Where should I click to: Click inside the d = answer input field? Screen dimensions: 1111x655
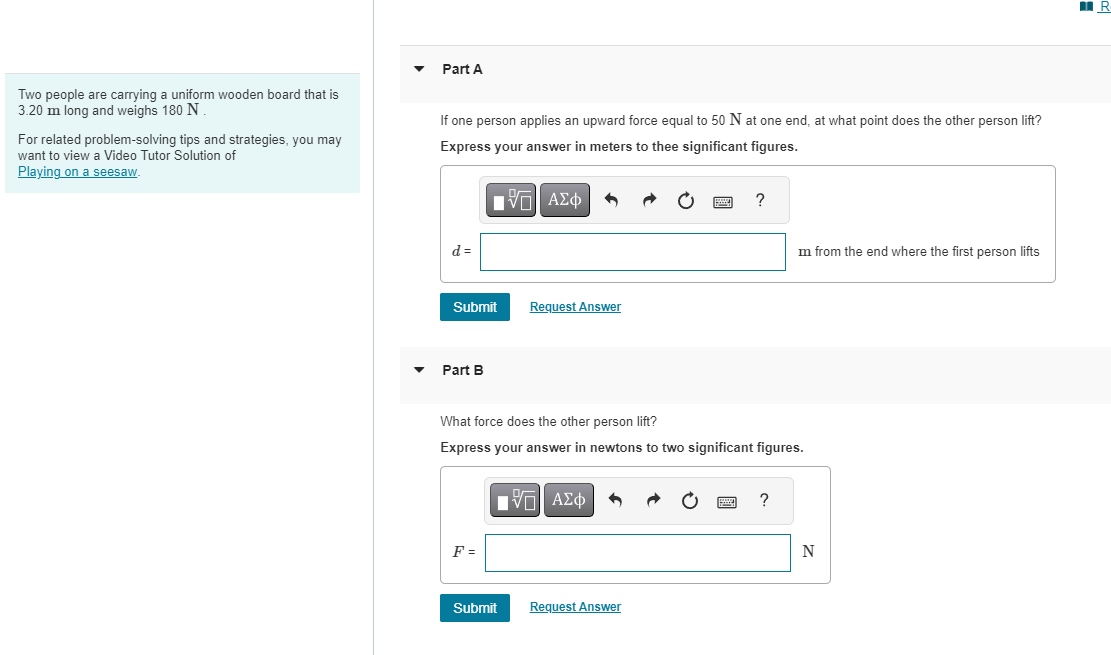(x=632, y=251)
